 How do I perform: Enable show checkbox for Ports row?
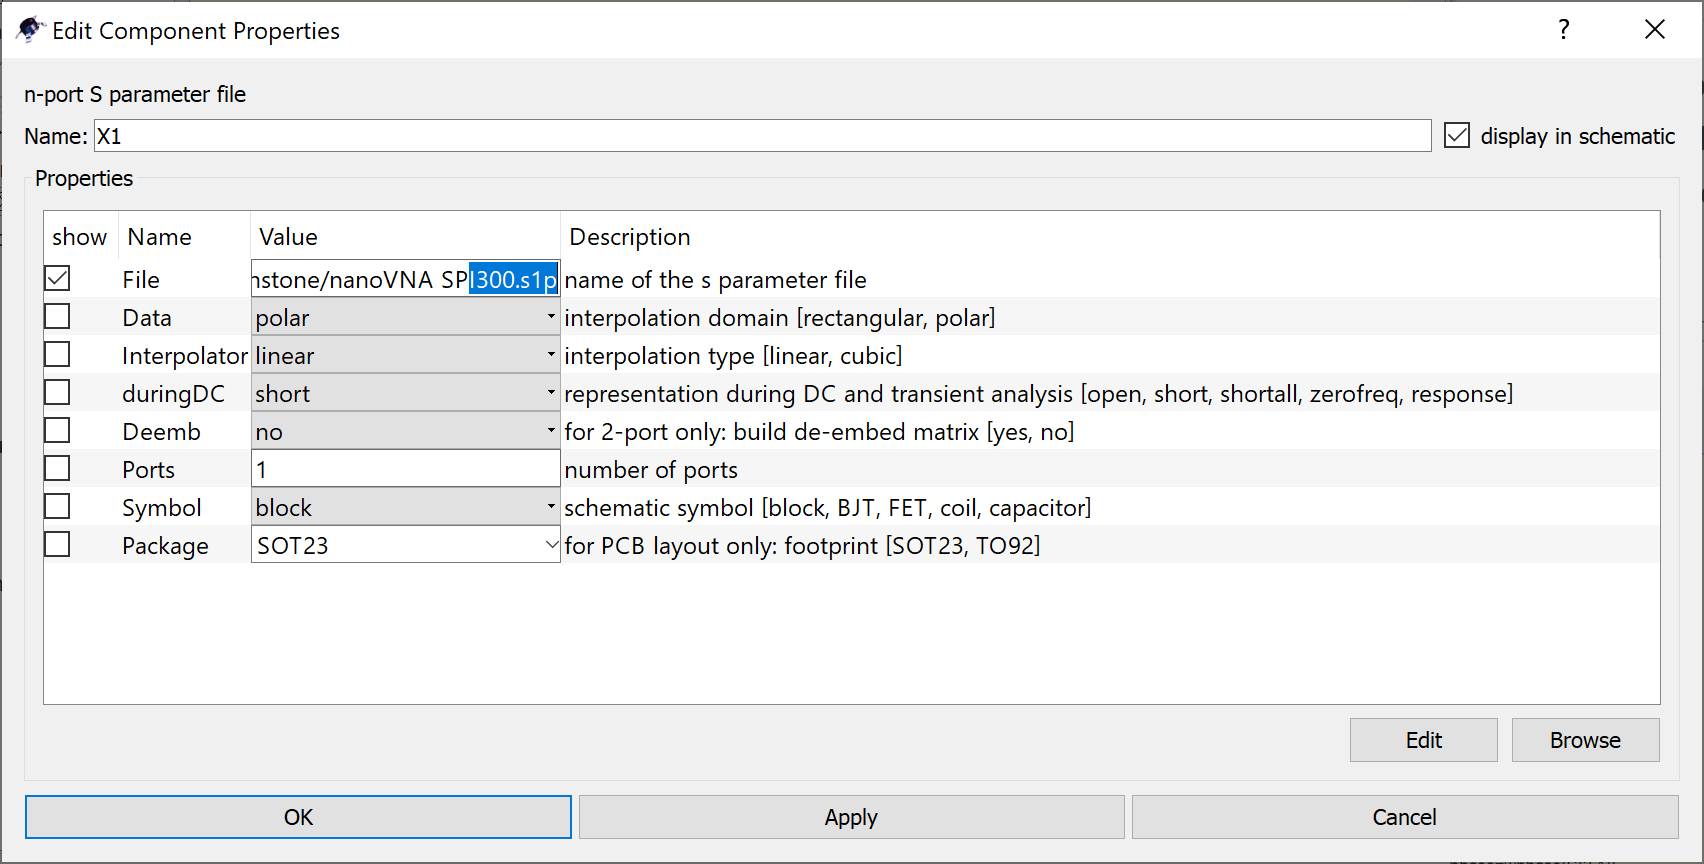point(58,469)
